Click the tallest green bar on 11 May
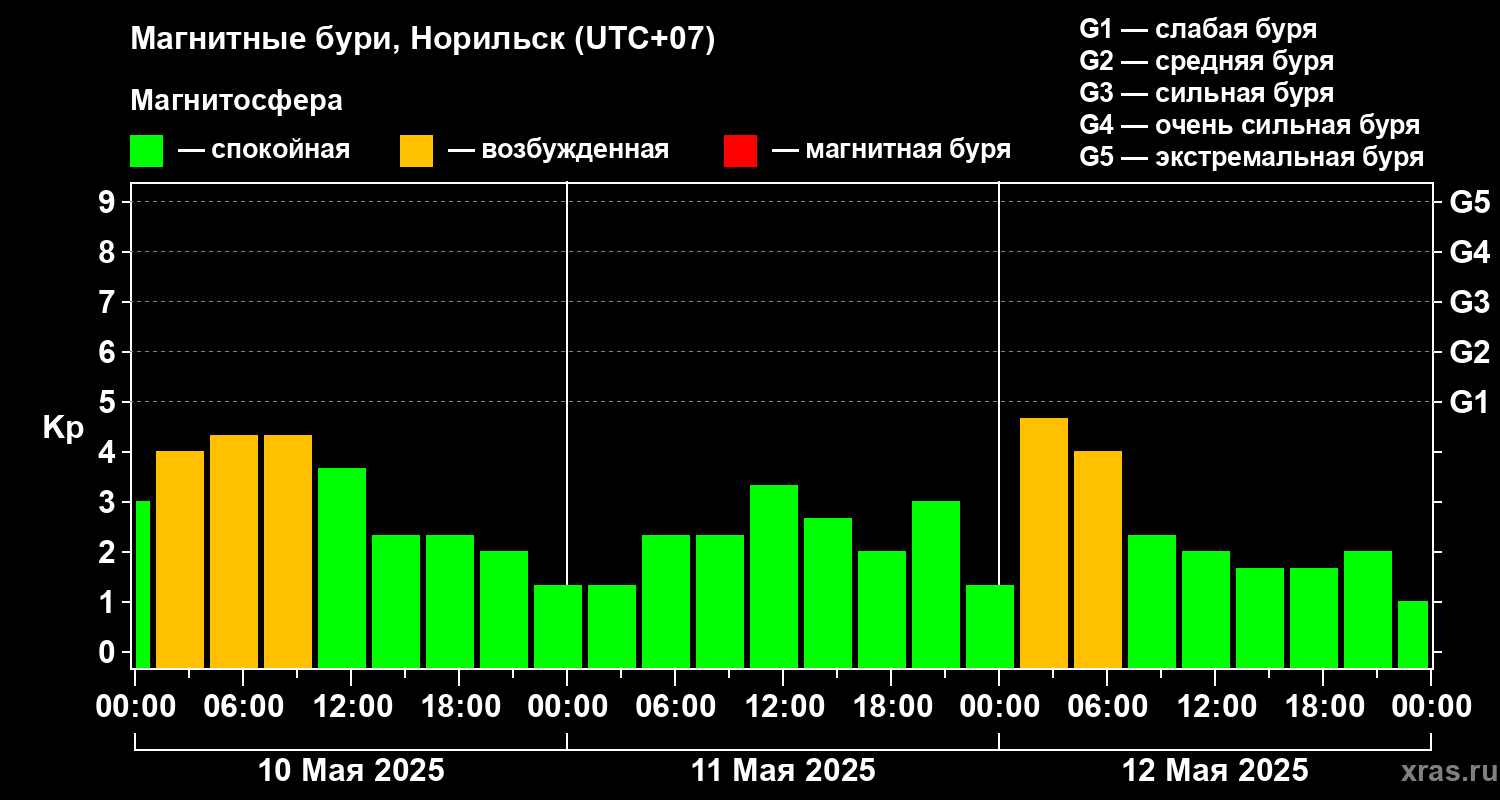1500x800 pixels. point(774,577)
